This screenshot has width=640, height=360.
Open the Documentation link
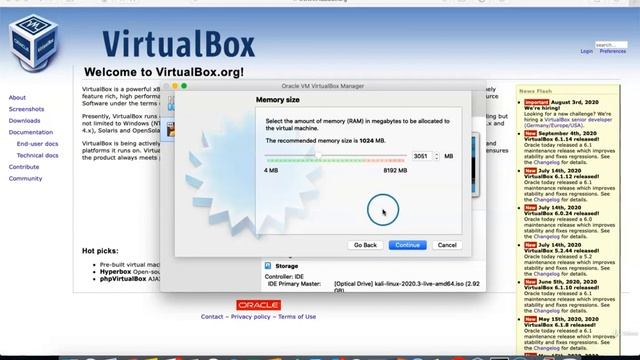pos(31,132)
